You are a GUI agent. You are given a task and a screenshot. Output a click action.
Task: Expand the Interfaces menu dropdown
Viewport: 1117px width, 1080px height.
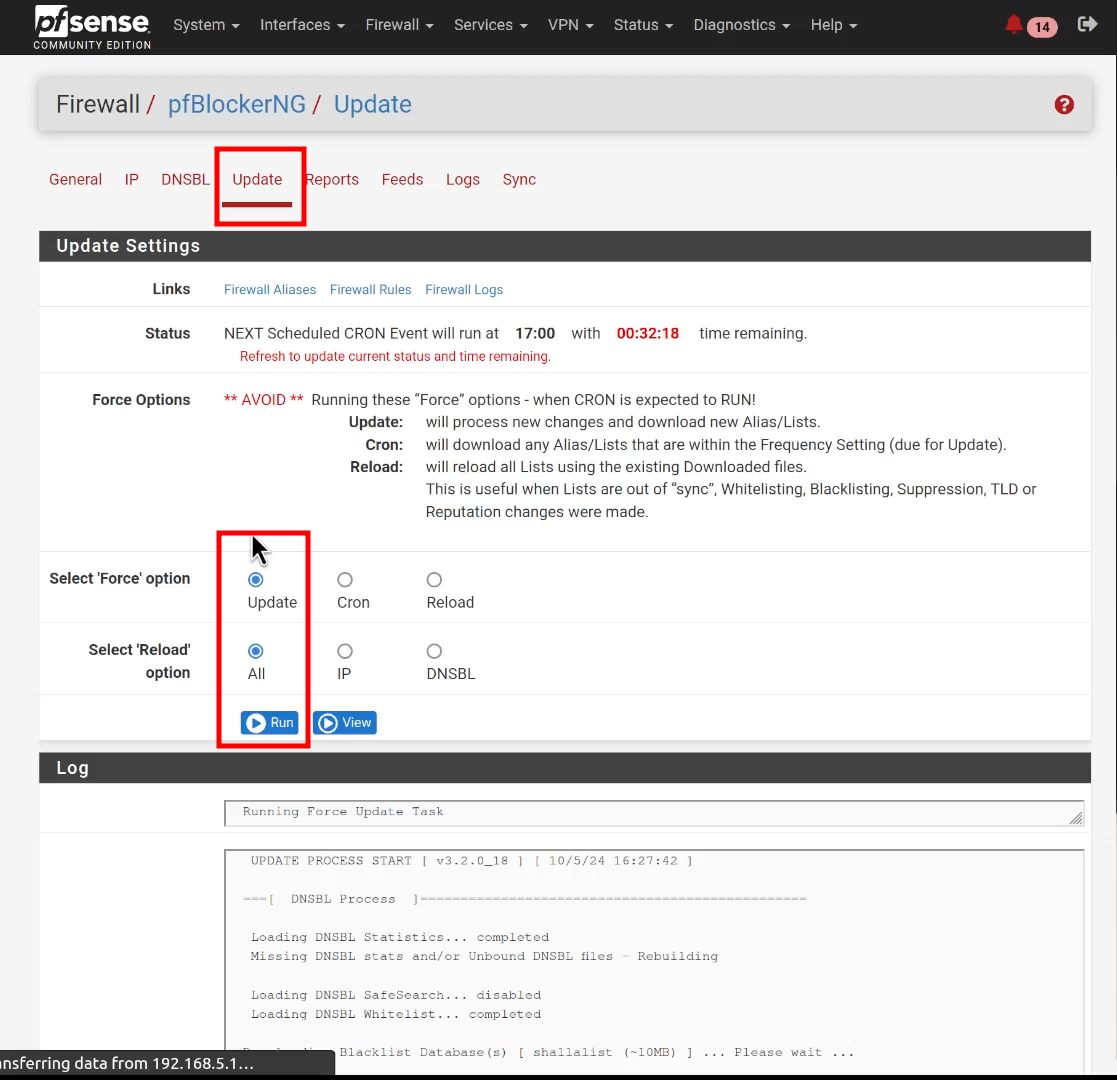tap(302, 25)
